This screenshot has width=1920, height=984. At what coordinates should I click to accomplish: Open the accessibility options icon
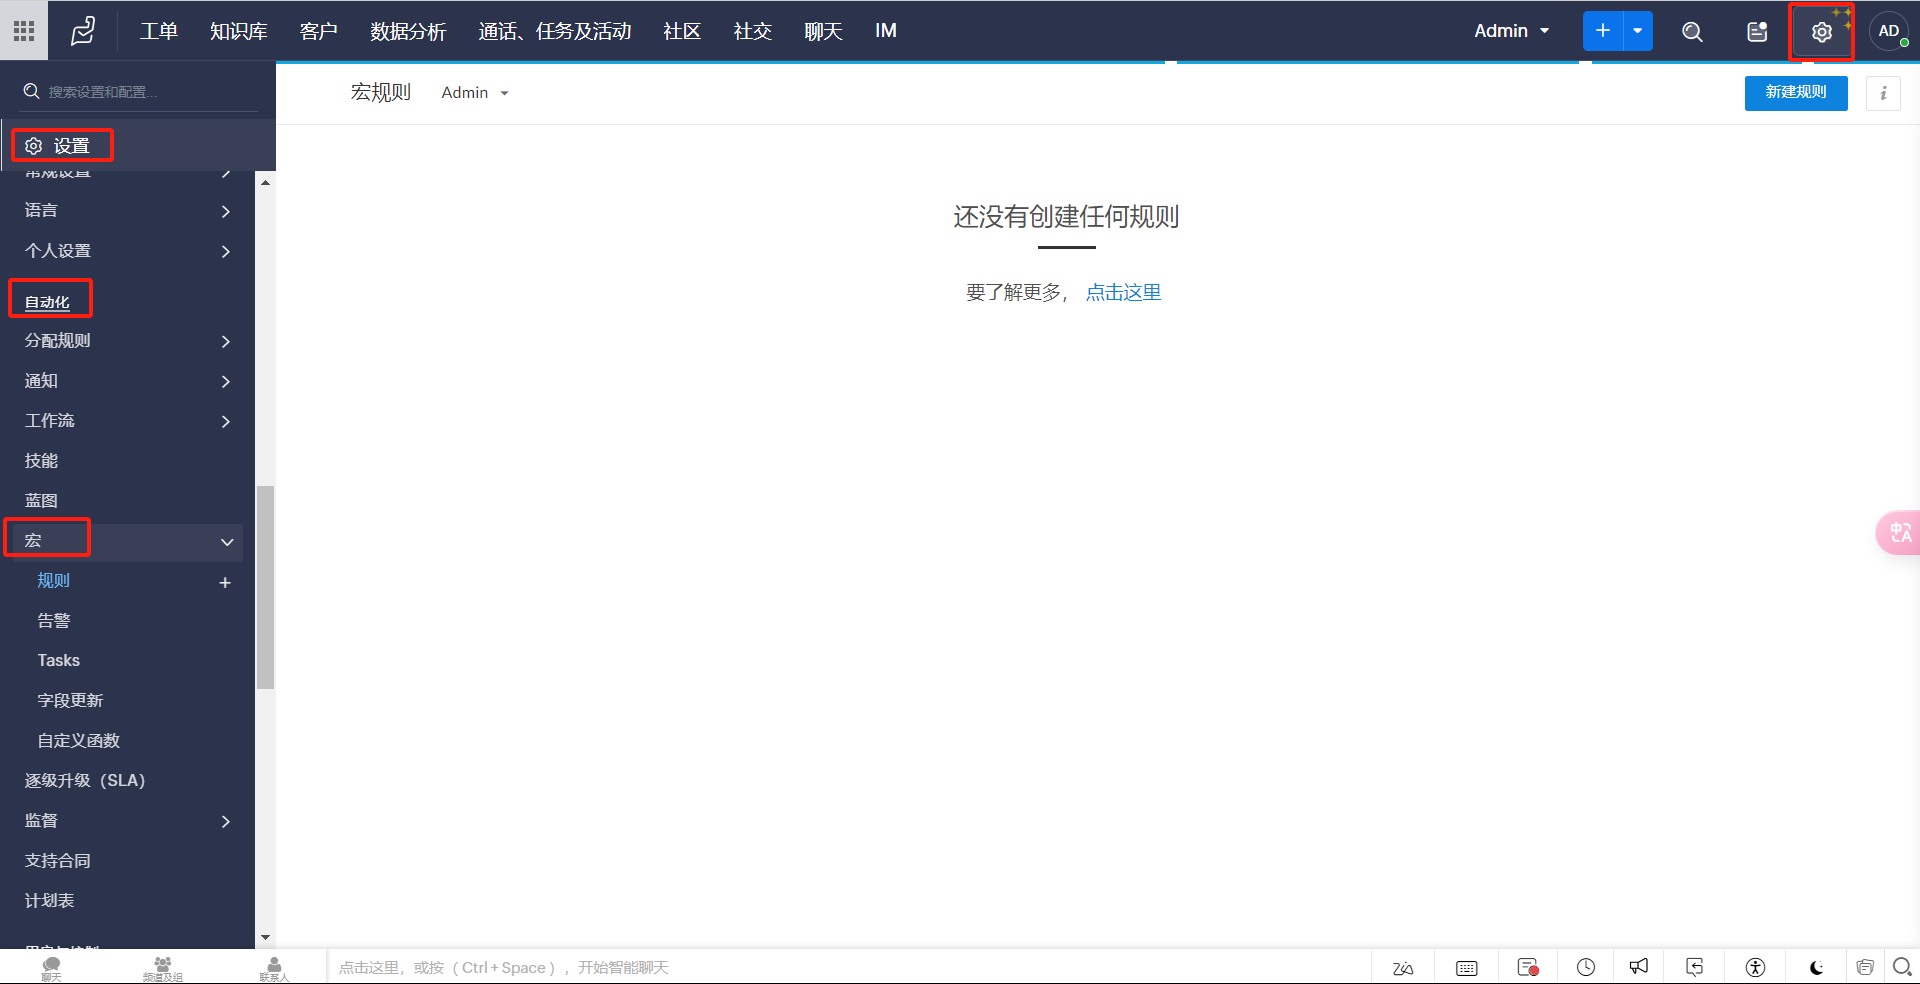[1755, 967]
